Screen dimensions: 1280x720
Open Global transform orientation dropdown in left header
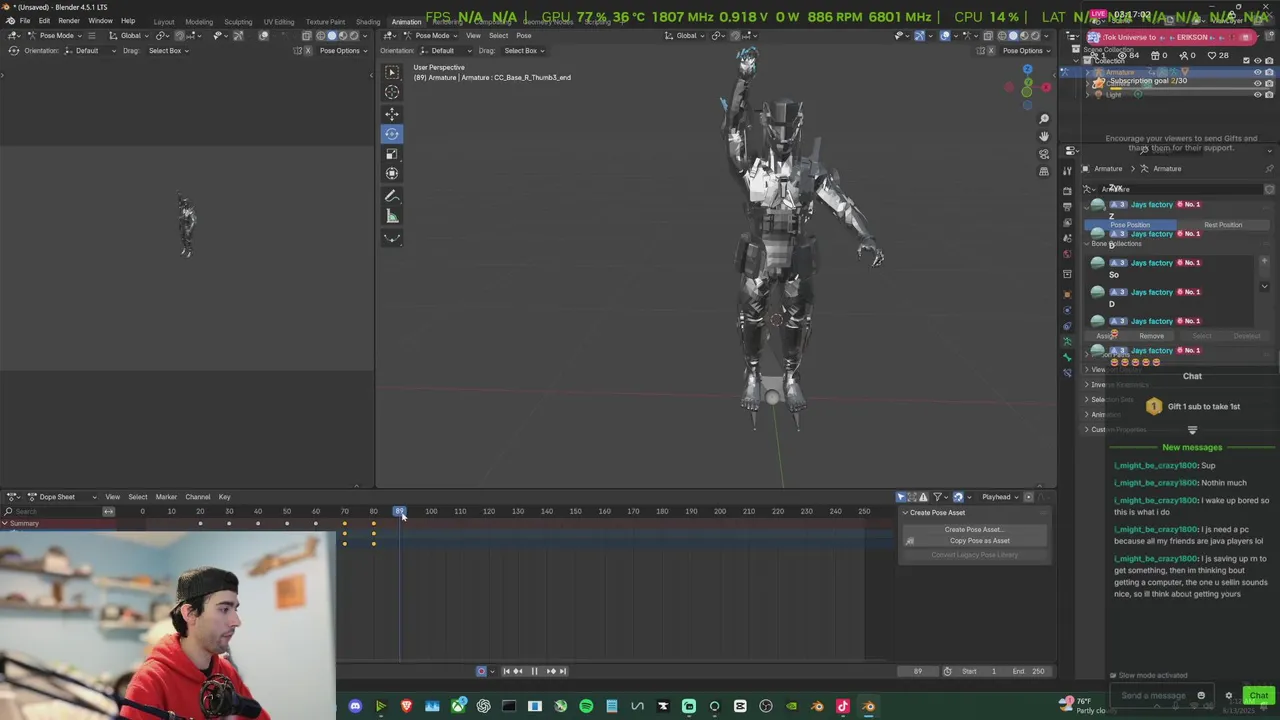127,36
